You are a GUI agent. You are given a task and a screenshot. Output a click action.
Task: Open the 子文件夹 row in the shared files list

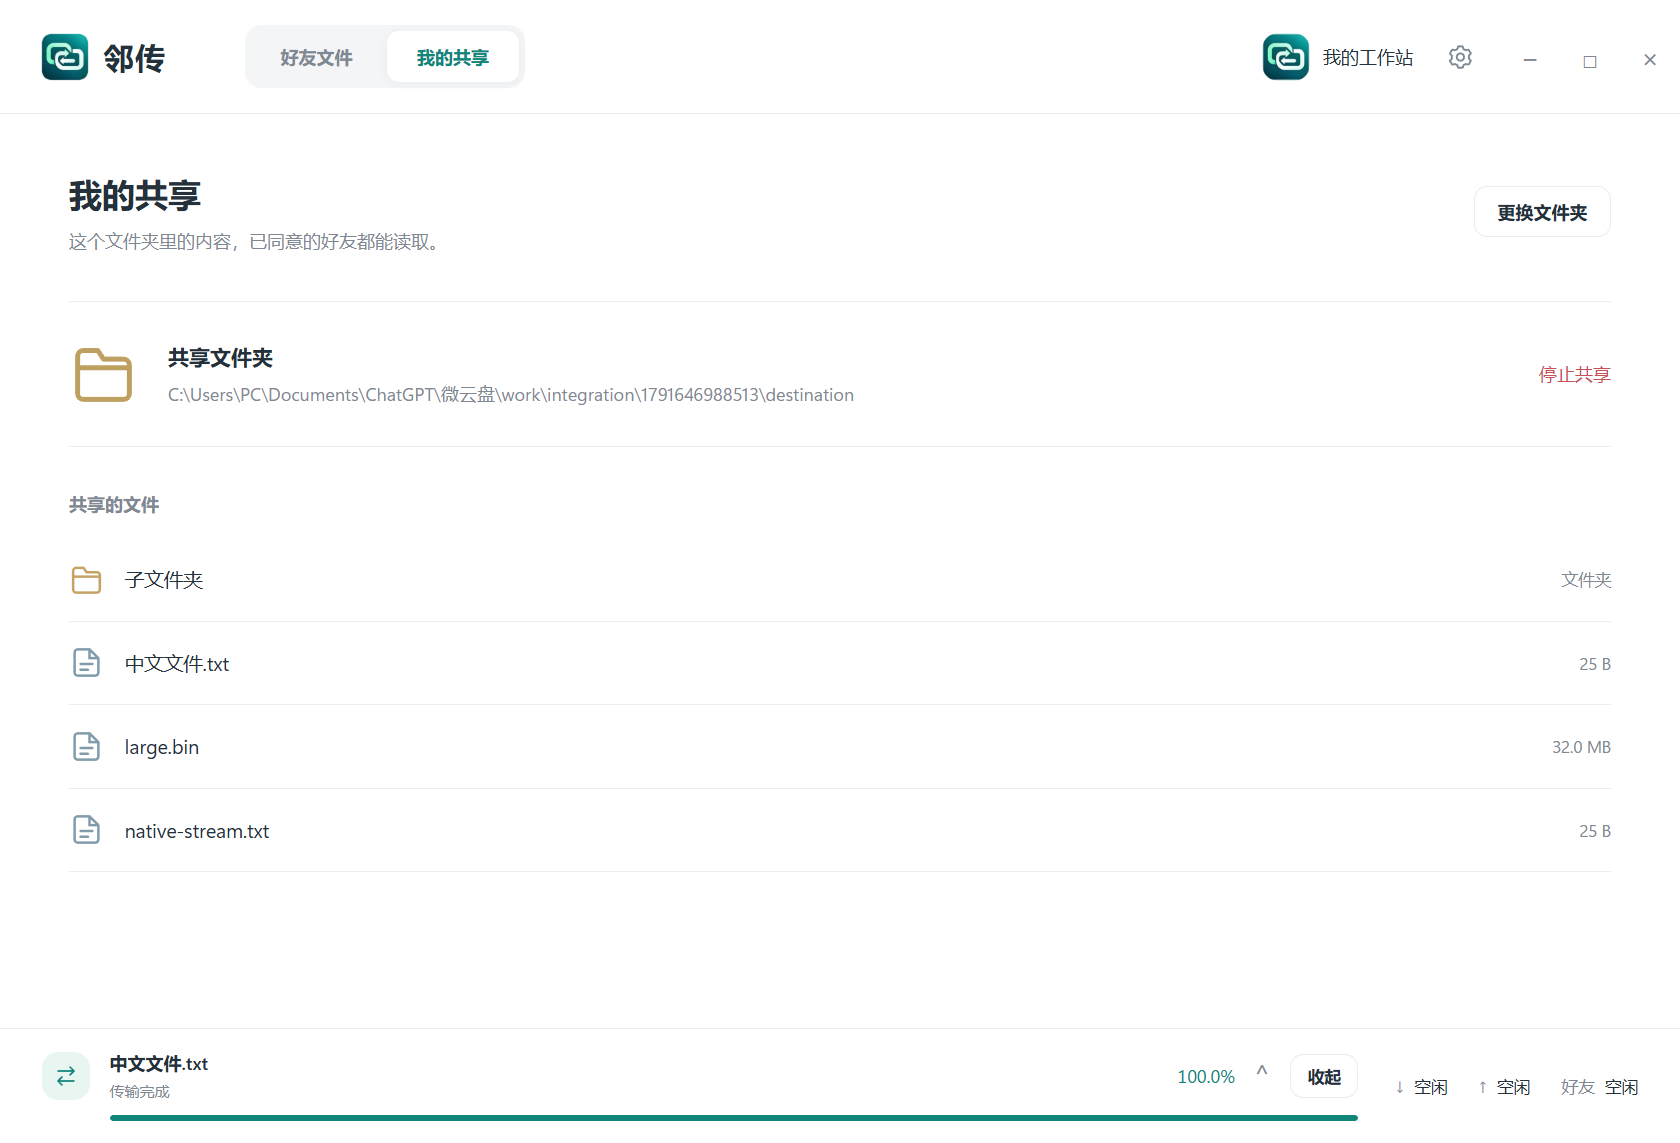click(840, 580)
